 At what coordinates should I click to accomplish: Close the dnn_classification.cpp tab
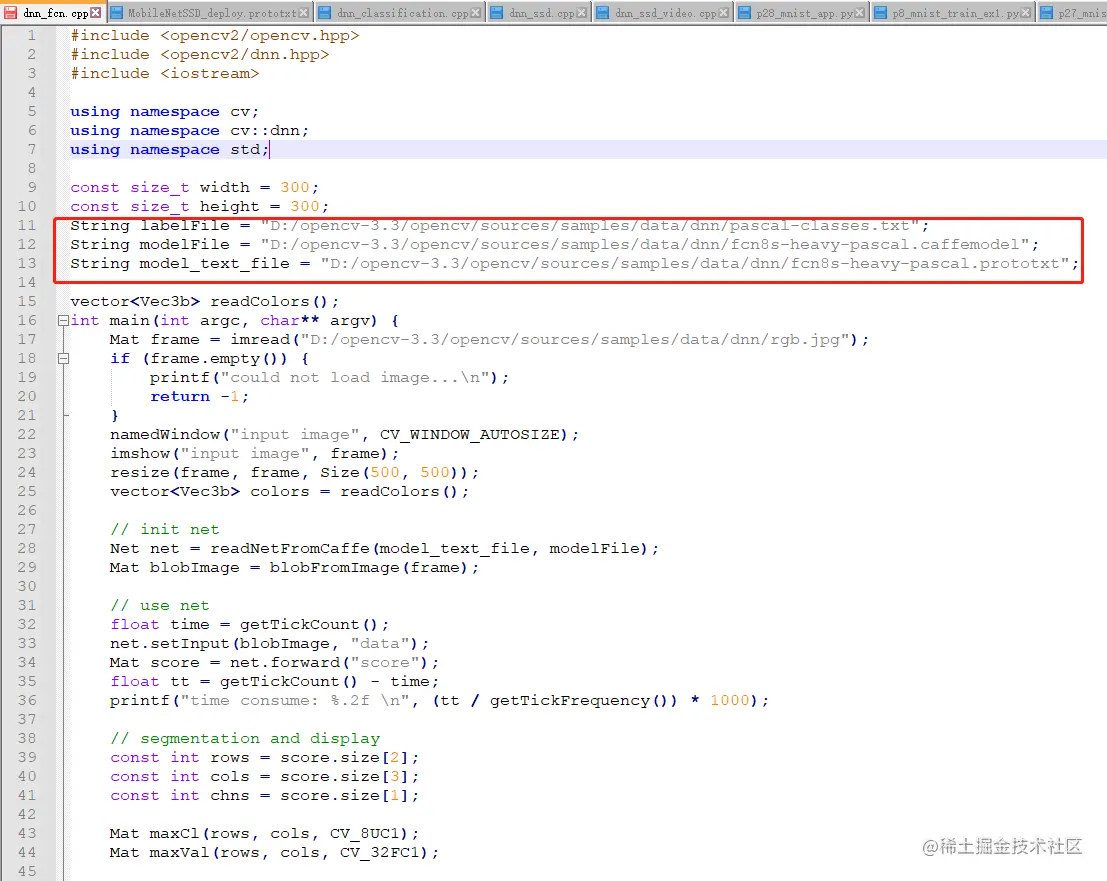[x=476, y=13]
